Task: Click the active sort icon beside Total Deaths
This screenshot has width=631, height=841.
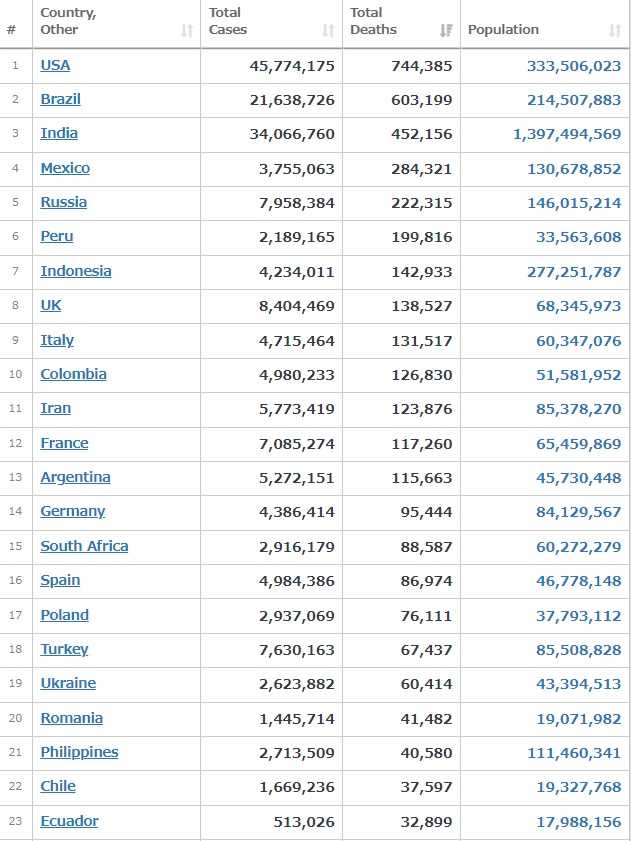Action: [x=446, y=31]
